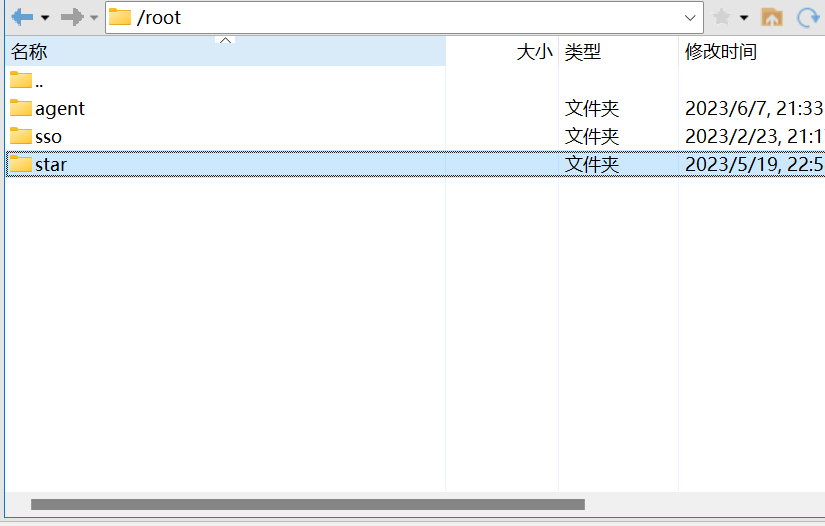Click the favorites star icon
This screenshot has height=526, width=825.
[x=721, y=17]
